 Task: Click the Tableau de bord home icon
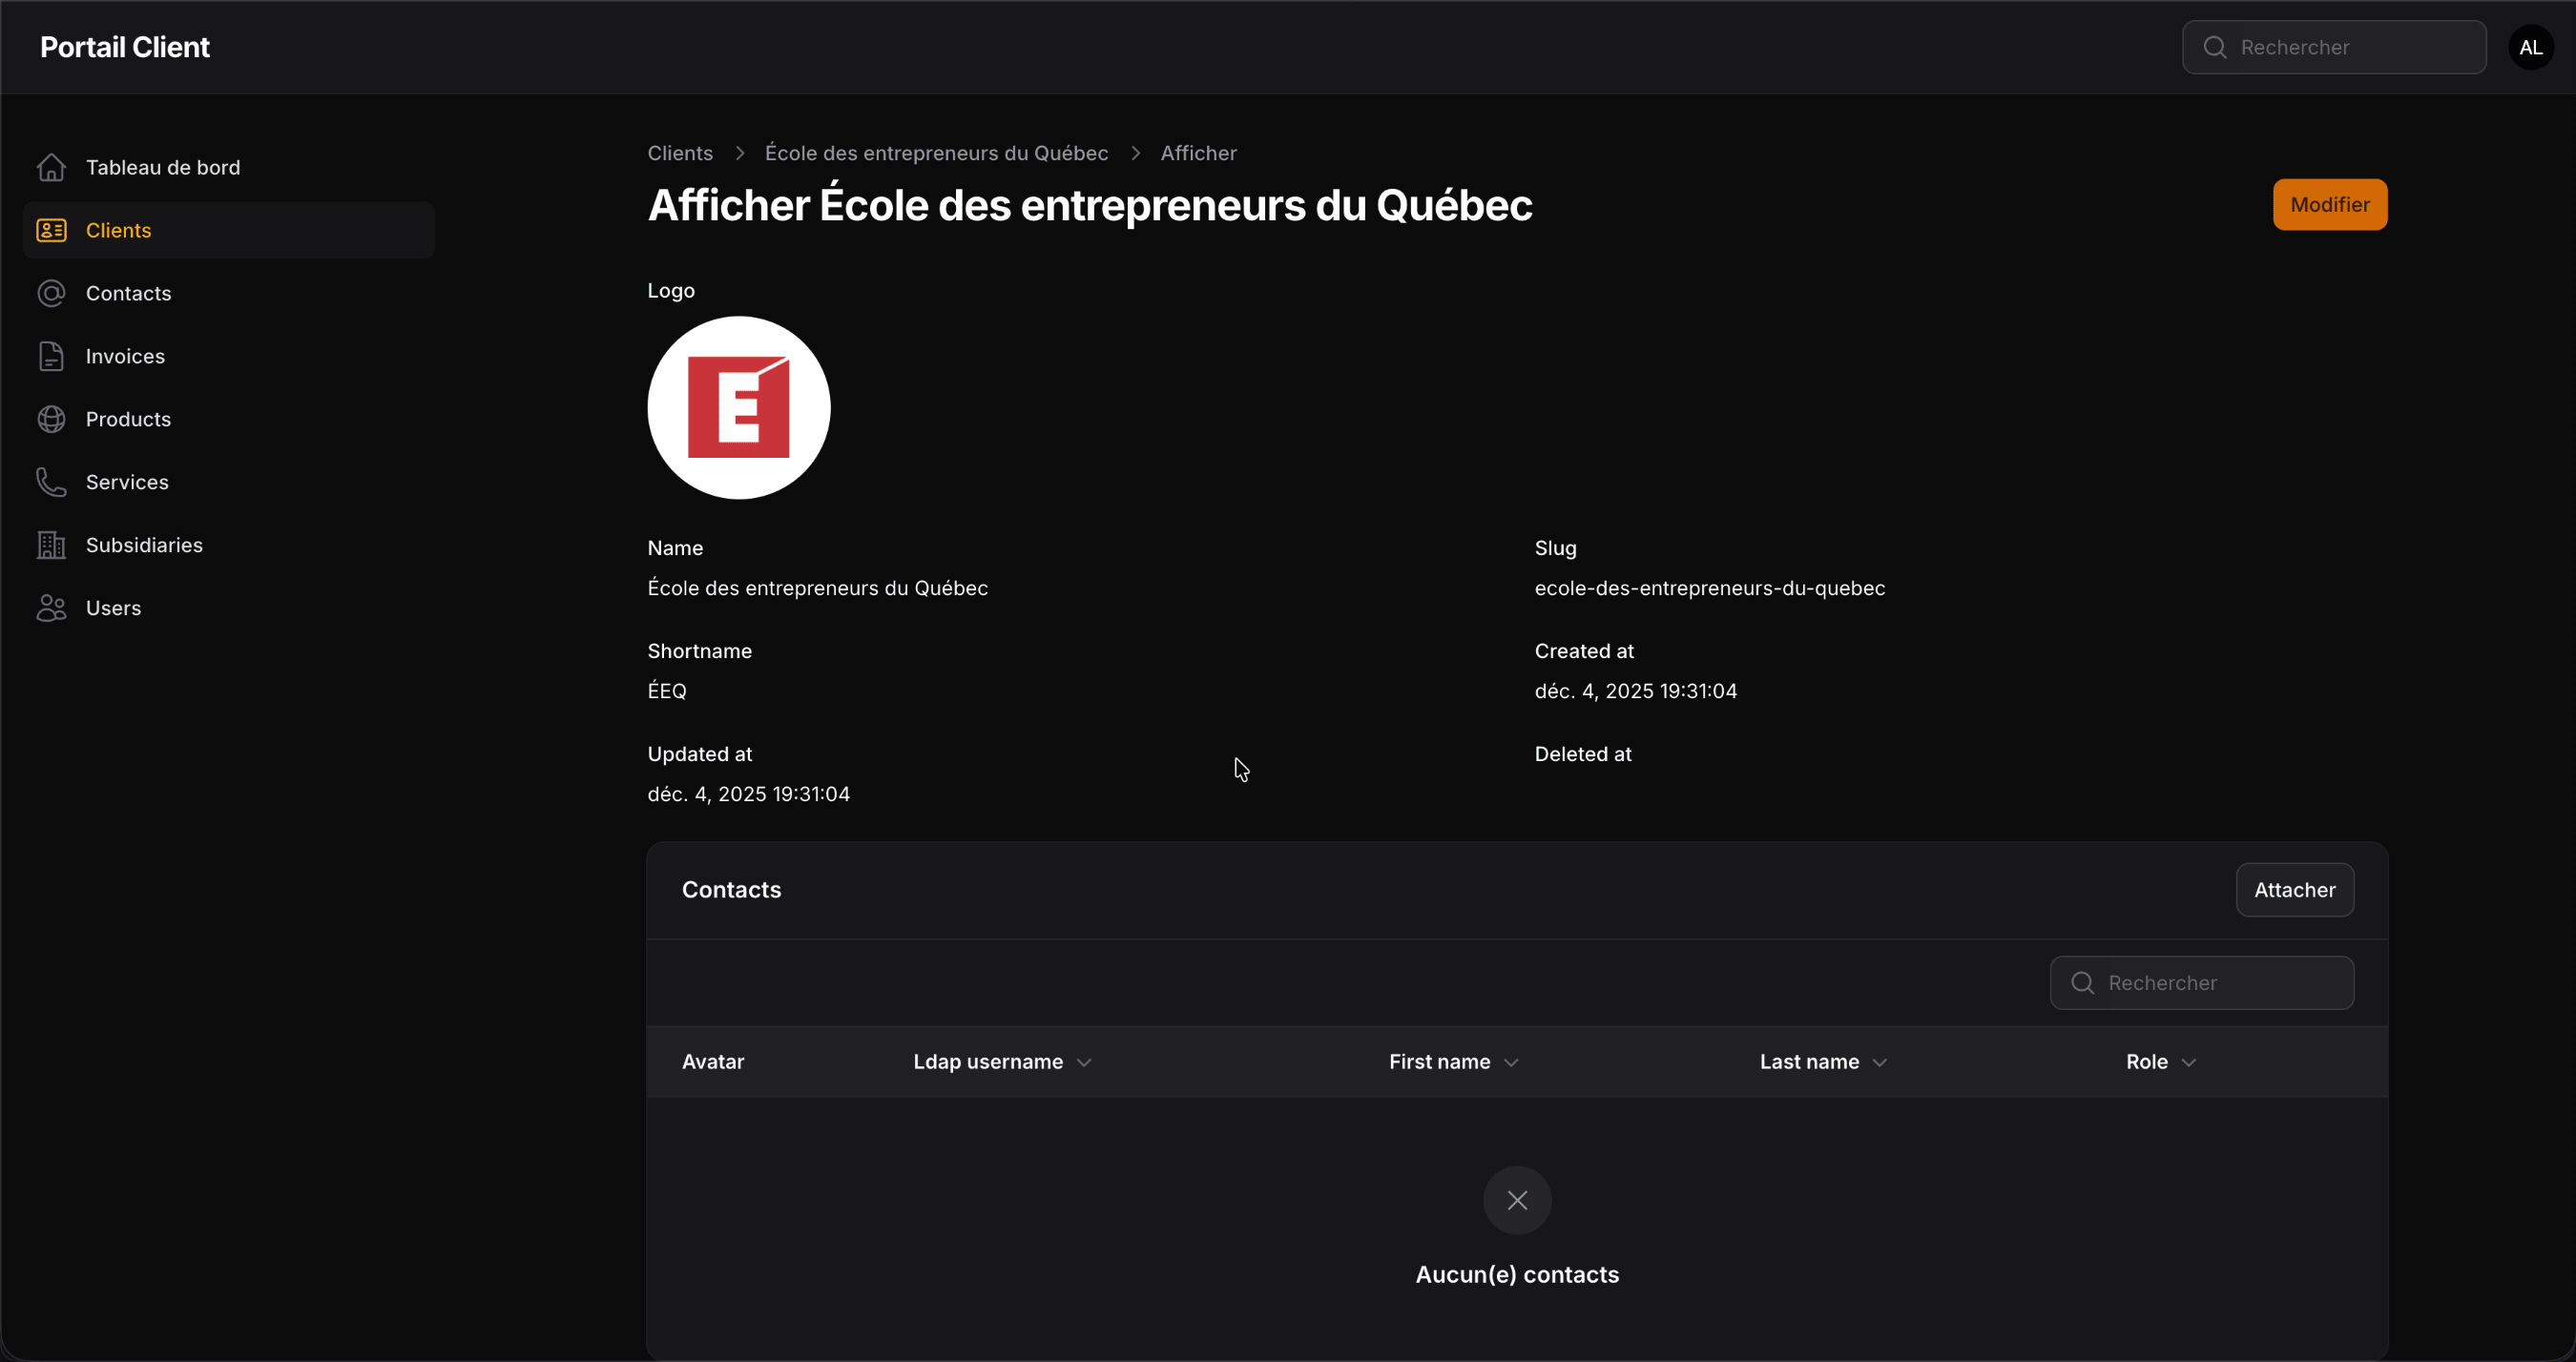[x=51, y=167]
